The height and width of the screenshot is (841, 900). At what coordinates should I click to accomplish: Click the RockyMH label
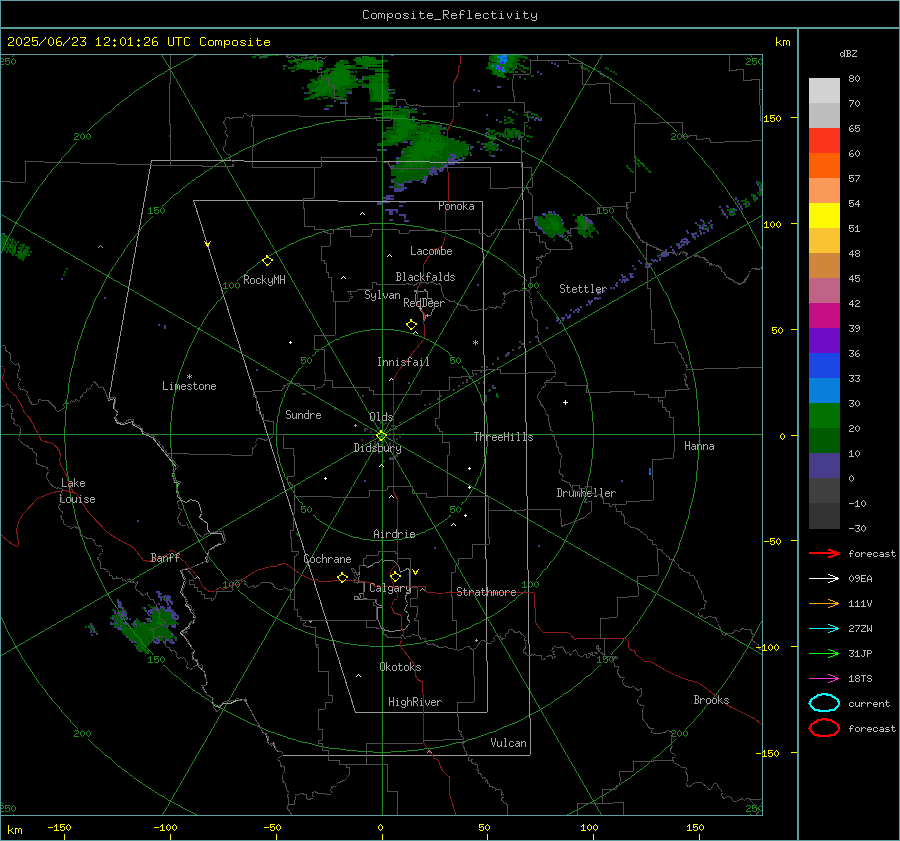point(264,280)
